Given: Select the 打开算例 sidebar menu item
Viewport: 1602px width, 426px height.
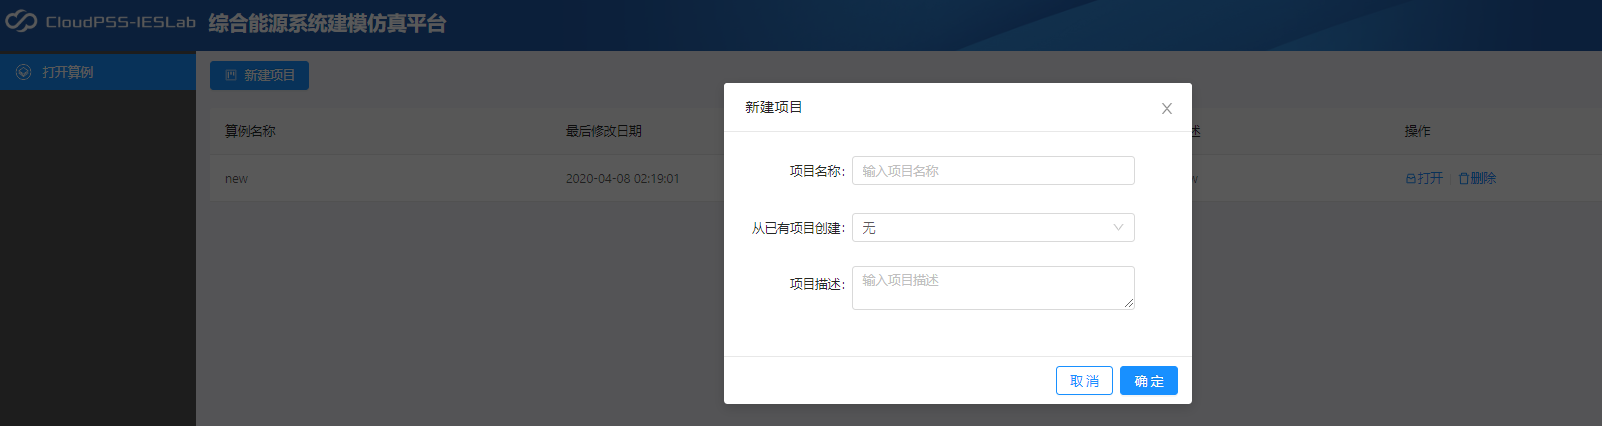Looking at the screenshot, I should [x=98, y=72].
